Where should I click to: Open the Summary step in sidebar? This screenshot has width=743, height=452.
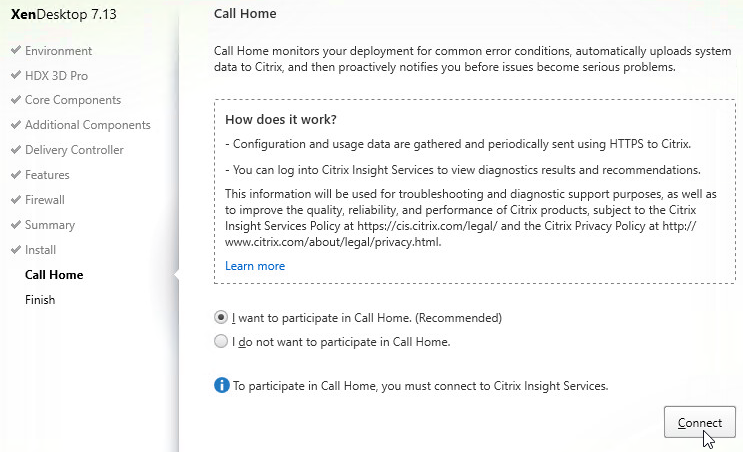click(50, 225)
